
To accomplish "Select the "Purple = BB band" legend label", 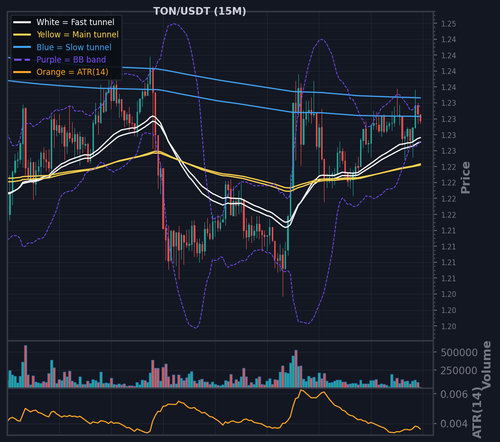I will coord(71,59).
